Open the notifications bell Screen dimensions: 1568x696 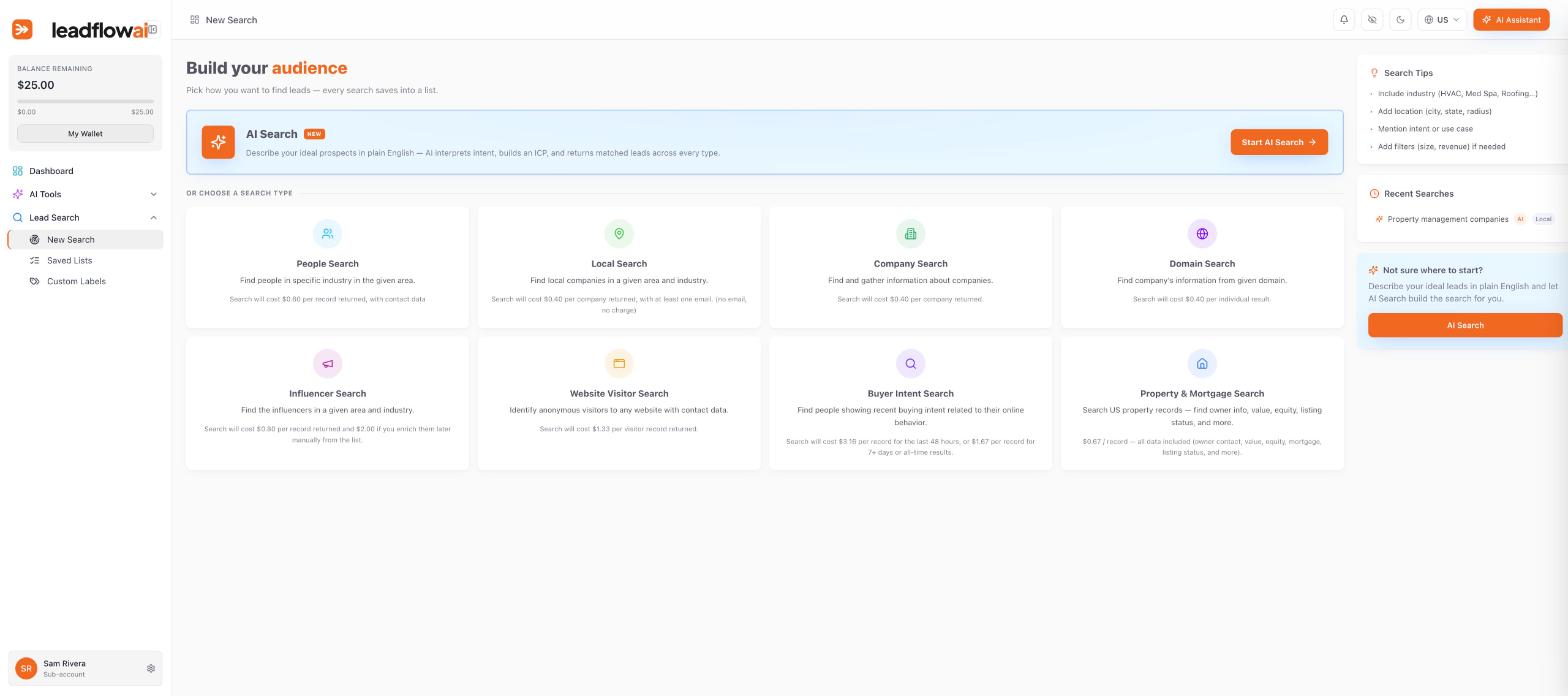point(1344,20)
